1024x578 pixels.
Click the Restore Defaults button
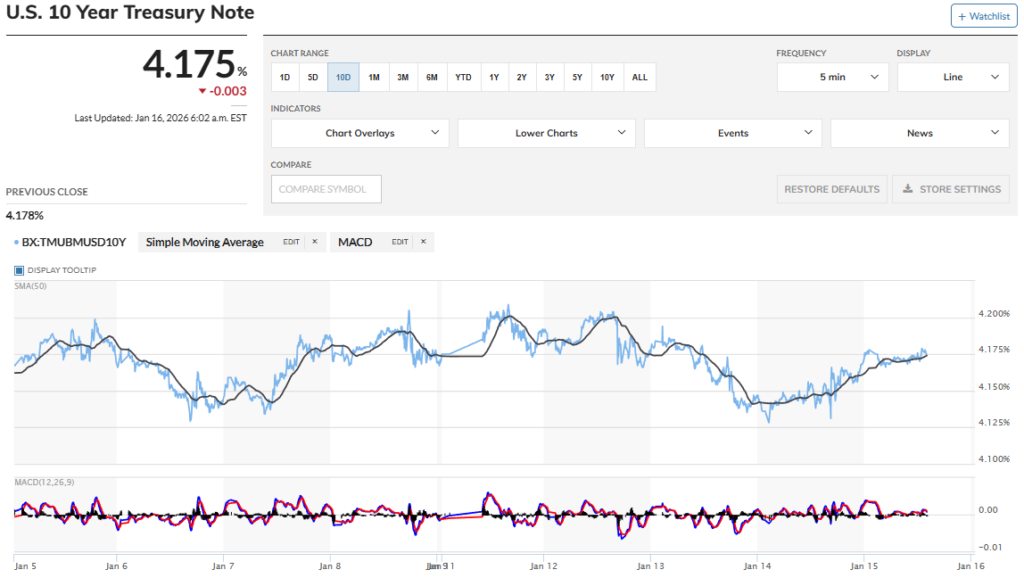click(x=832, y=189)
